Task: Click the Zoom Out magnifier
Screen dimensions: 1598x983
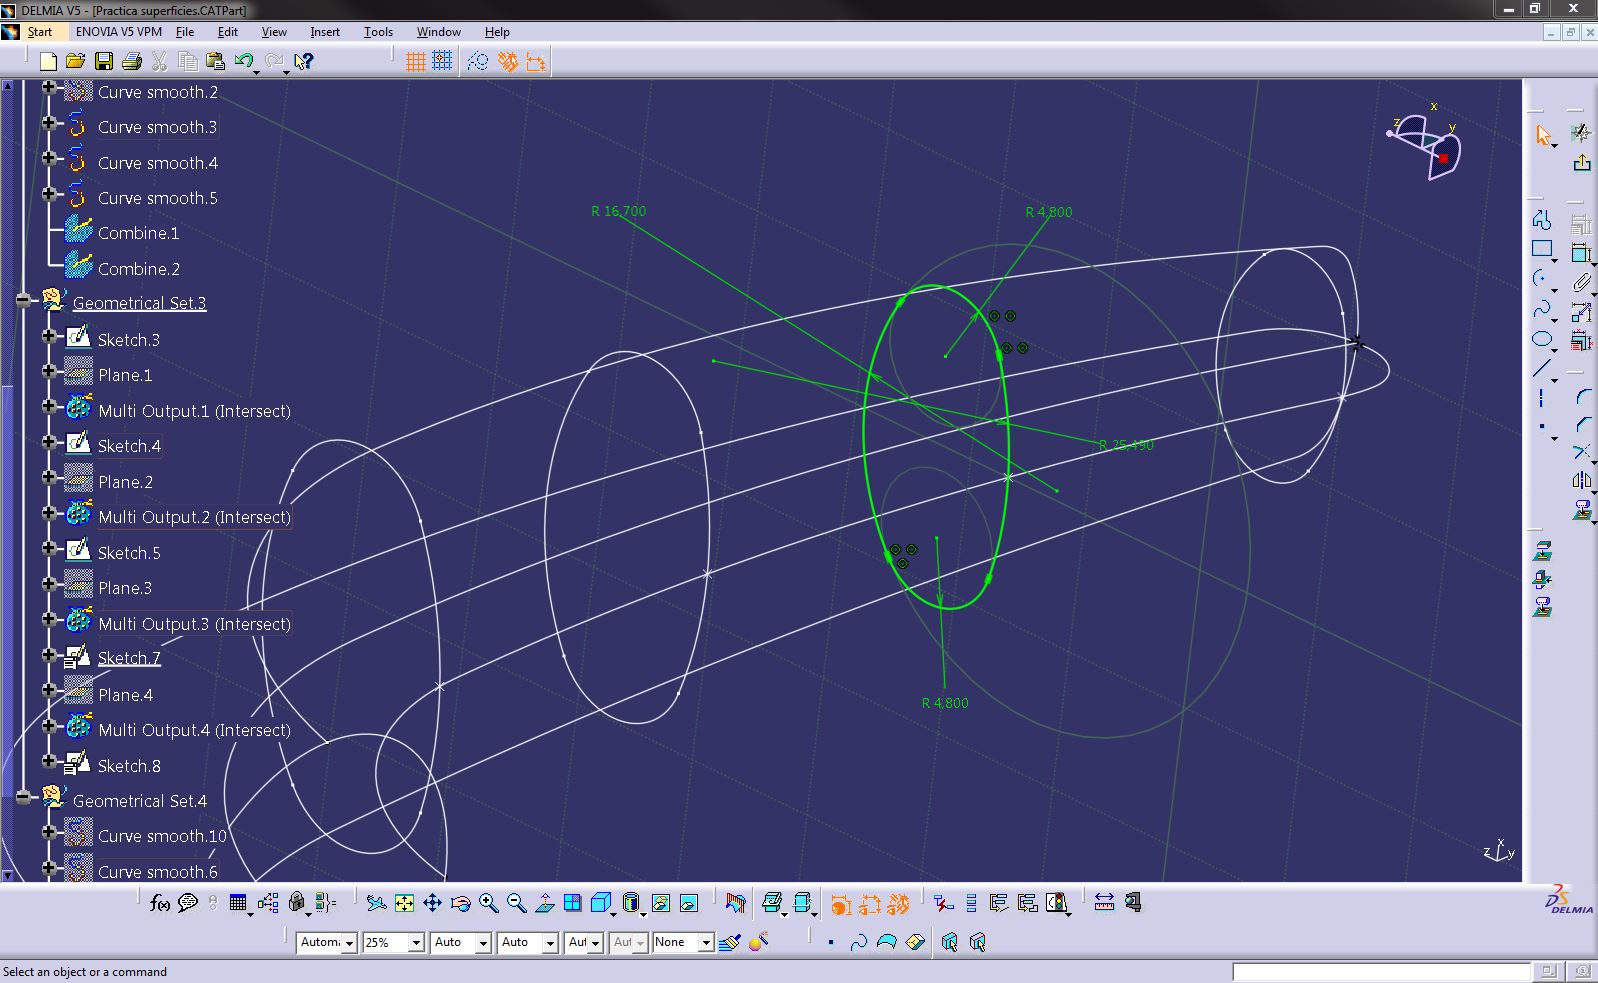Action: [x=516, y=903]
